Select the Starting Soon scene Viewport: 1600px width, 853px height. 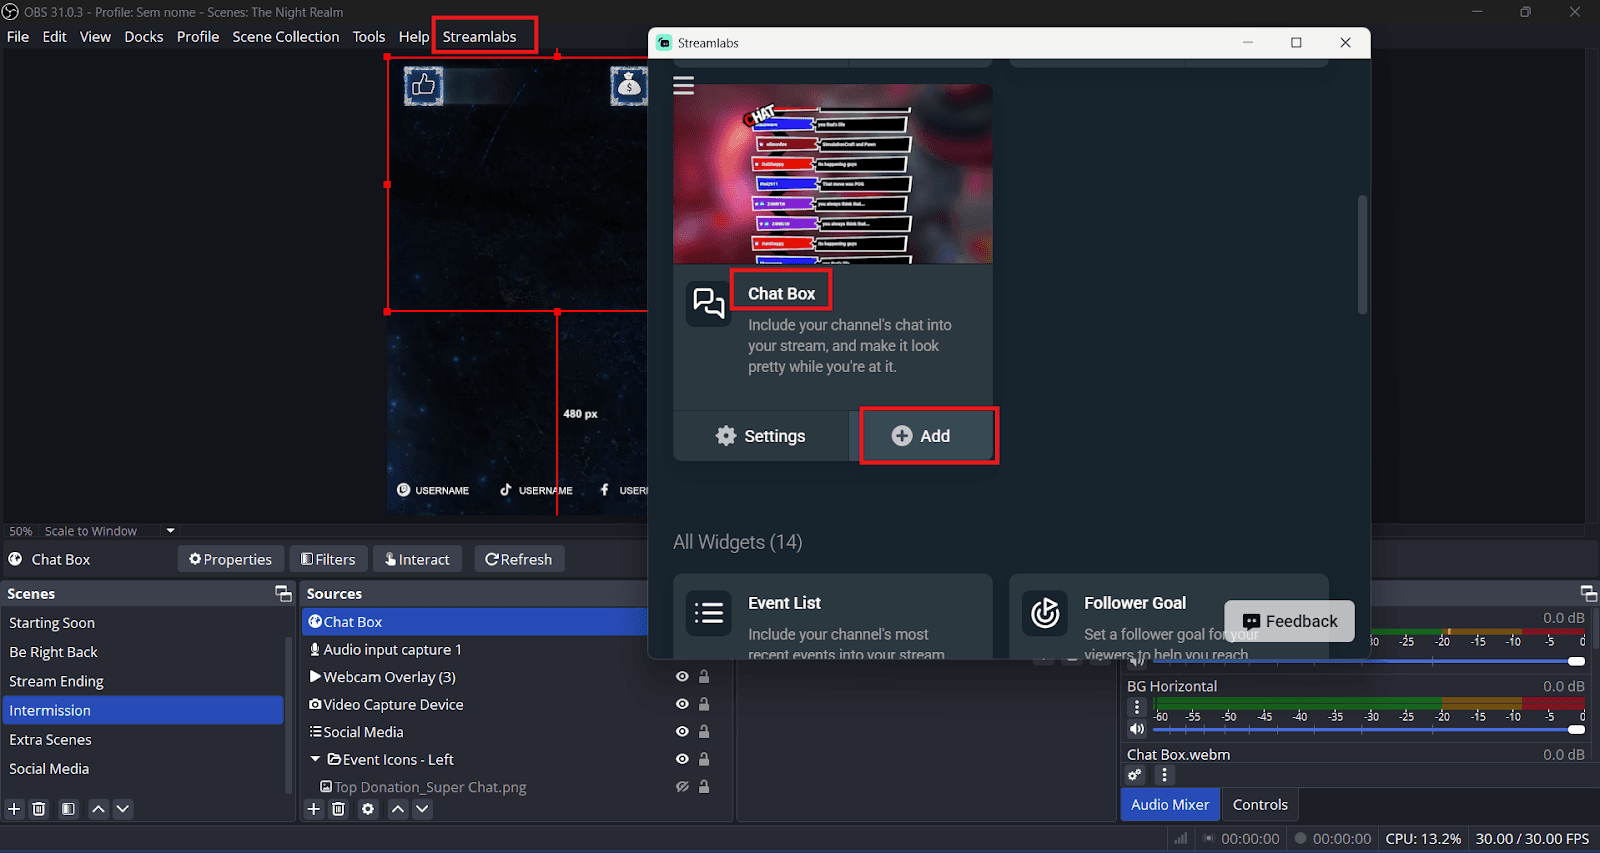pyautogui.click(x=143, y=623)
